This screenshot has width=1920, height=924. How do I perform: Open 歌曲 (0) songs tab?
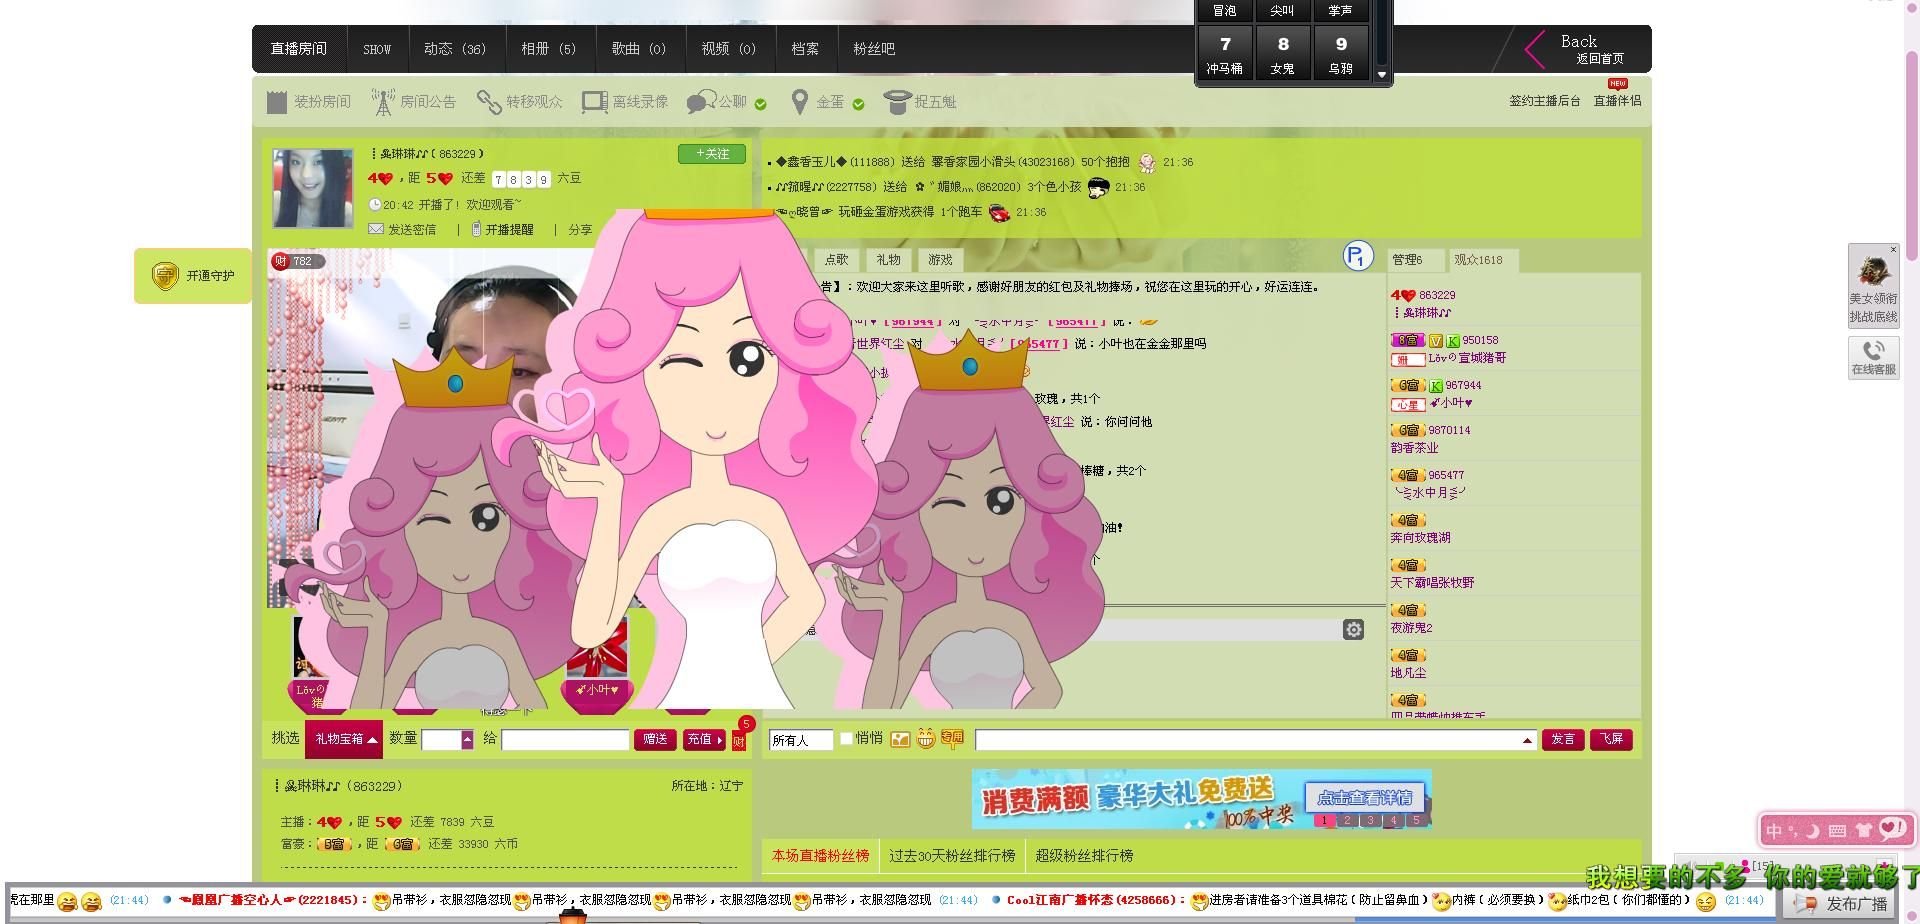[639, 49]
